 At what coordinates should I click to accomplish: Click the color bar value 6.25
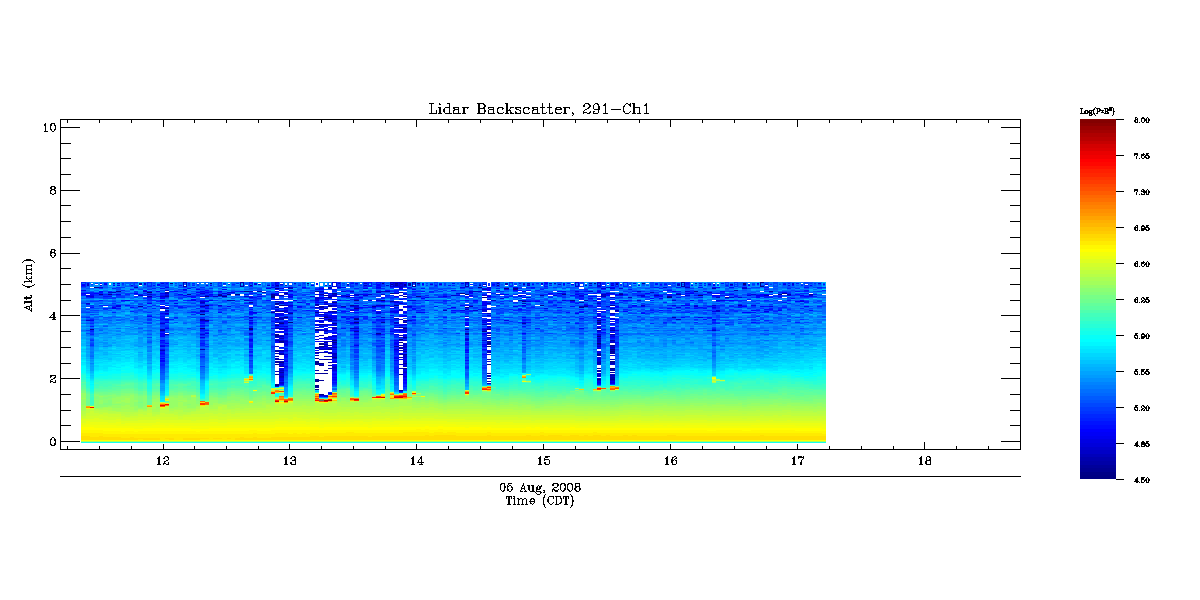point(1141,300)
